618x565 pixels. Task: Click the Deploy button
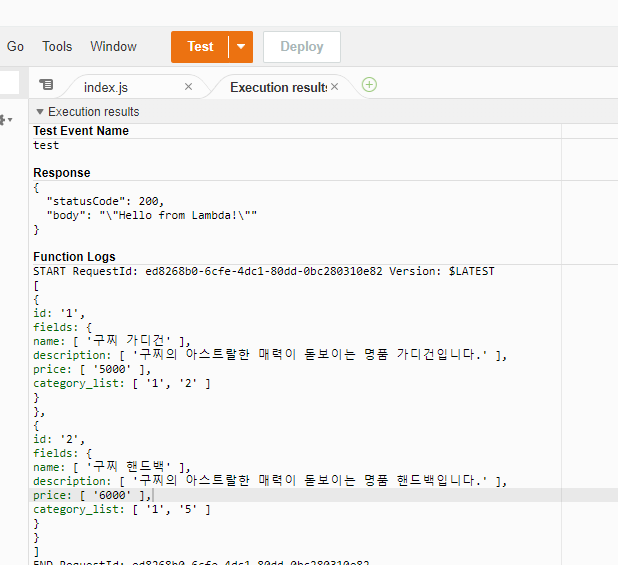[x=301, y=47]
